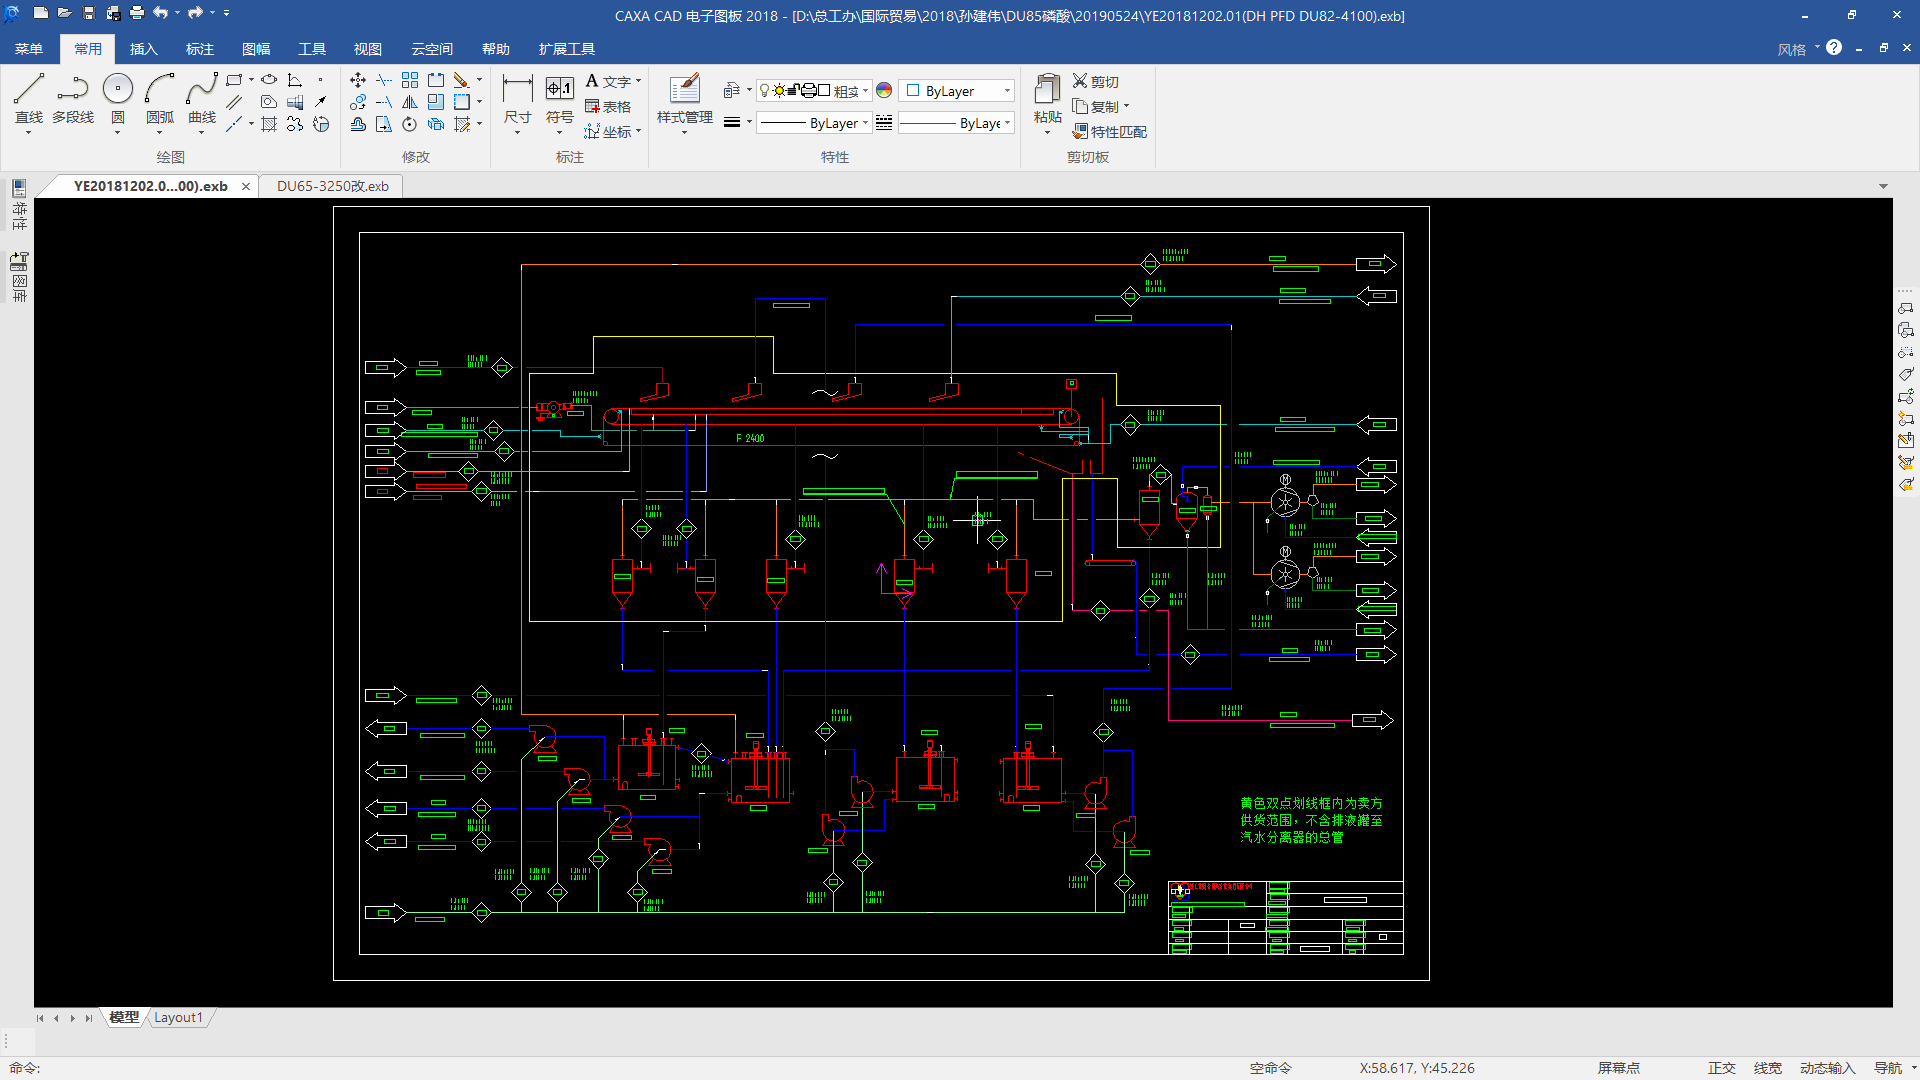The height and width of the screenshot is (1080, 1920).
Task: Switch to DU65-3250改.exb document tab
Action: [x=332, y=186]
